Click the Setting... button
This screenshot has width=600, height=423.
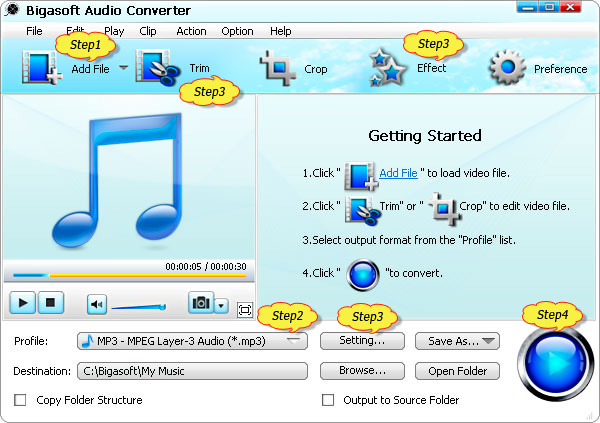pos(362,341)
